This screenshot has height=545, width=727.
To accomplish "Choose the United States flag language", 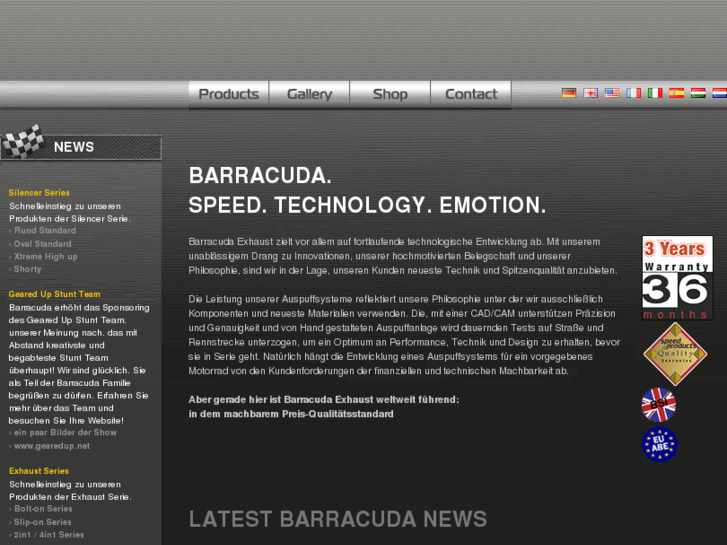I will pyautogui.click(x=612, y=93).
